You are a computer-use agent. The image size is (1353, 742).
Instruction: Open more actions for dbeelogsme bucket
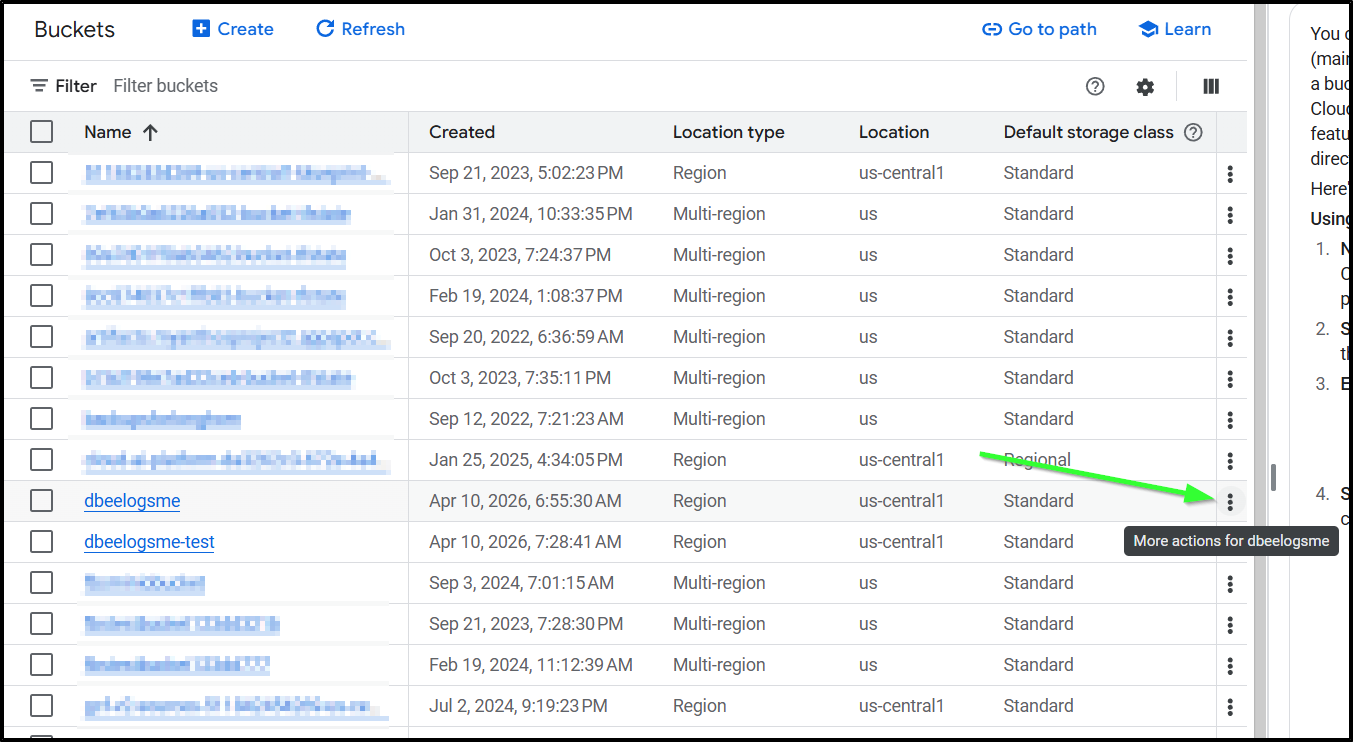pyautogui.click(x=1230, y=502)
